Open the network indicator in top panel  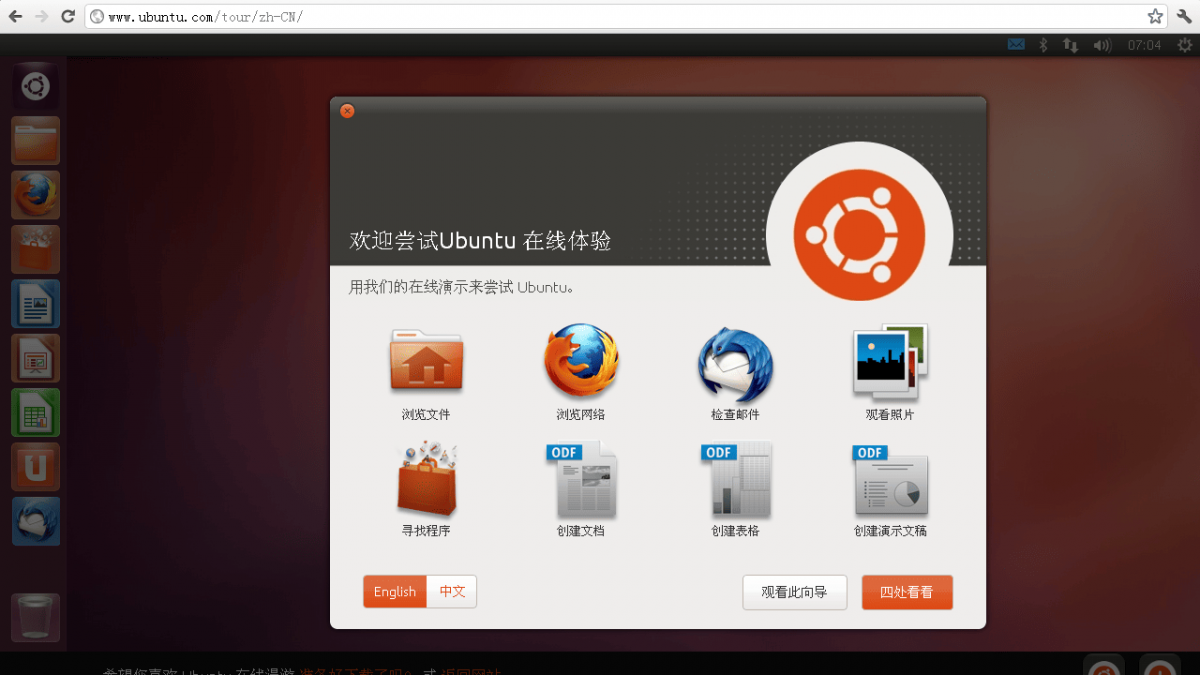(x=1070, y=45)
